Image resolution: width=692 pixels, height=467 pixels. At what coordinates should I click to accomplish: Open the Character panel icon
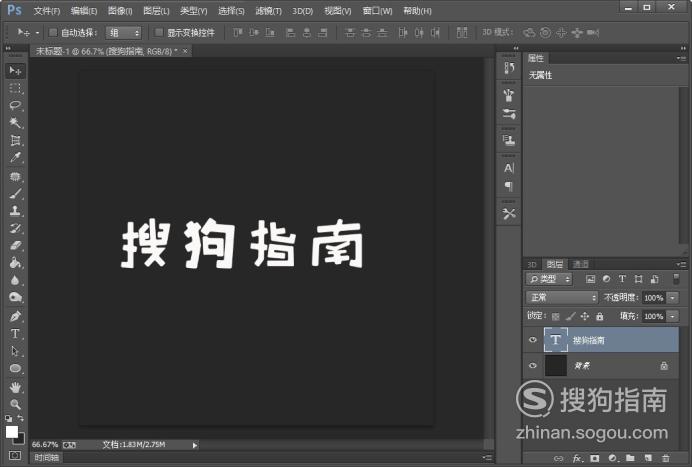509,168
